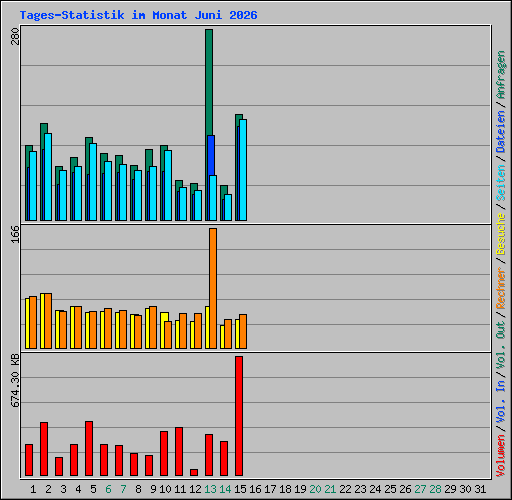
Task: Click green weekend day label '7'
Action: pyautogui.click(x=123, y=489)
